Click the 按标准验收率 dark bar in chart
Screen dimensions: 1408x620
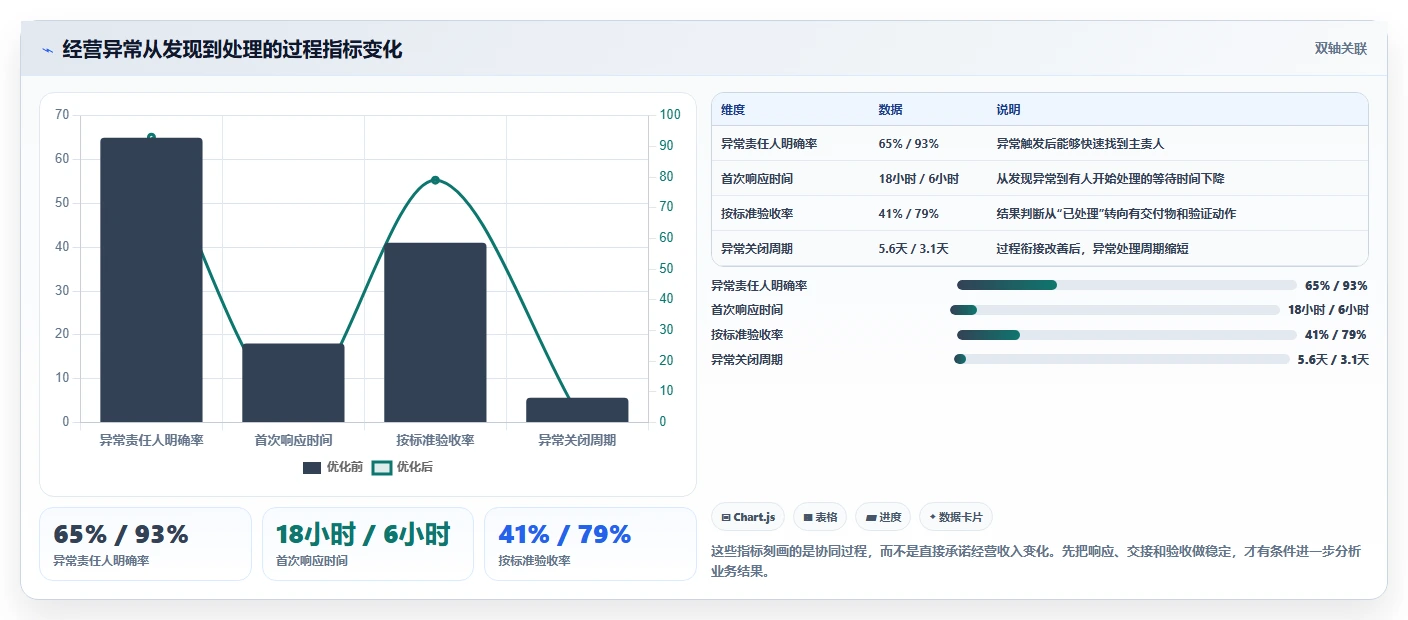point(435,332)
